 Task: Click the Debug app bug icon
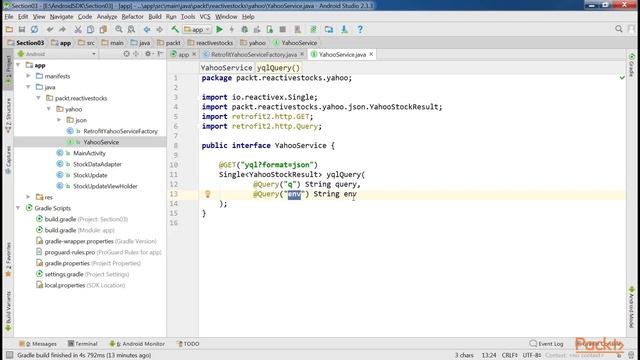point(244,29)
